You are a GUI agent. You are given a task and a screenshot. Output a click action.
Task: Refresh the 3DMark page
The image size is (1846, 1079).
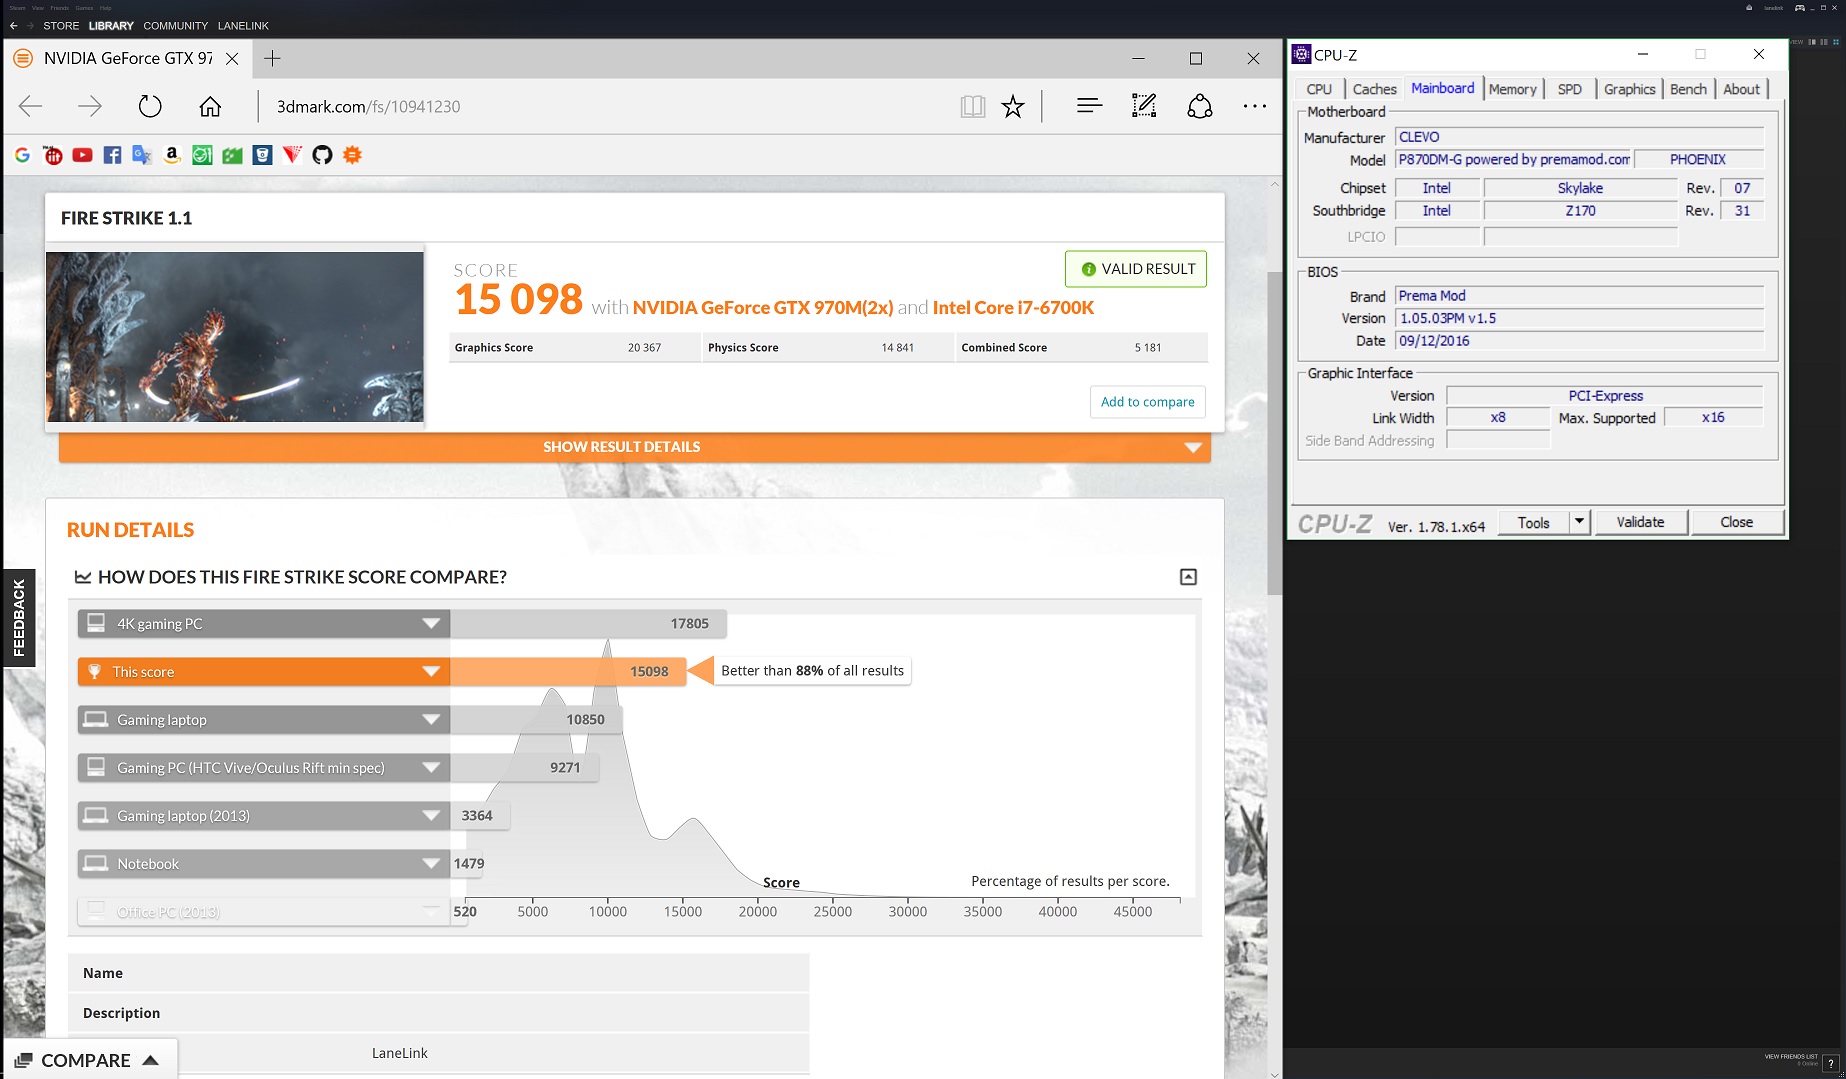150,106
